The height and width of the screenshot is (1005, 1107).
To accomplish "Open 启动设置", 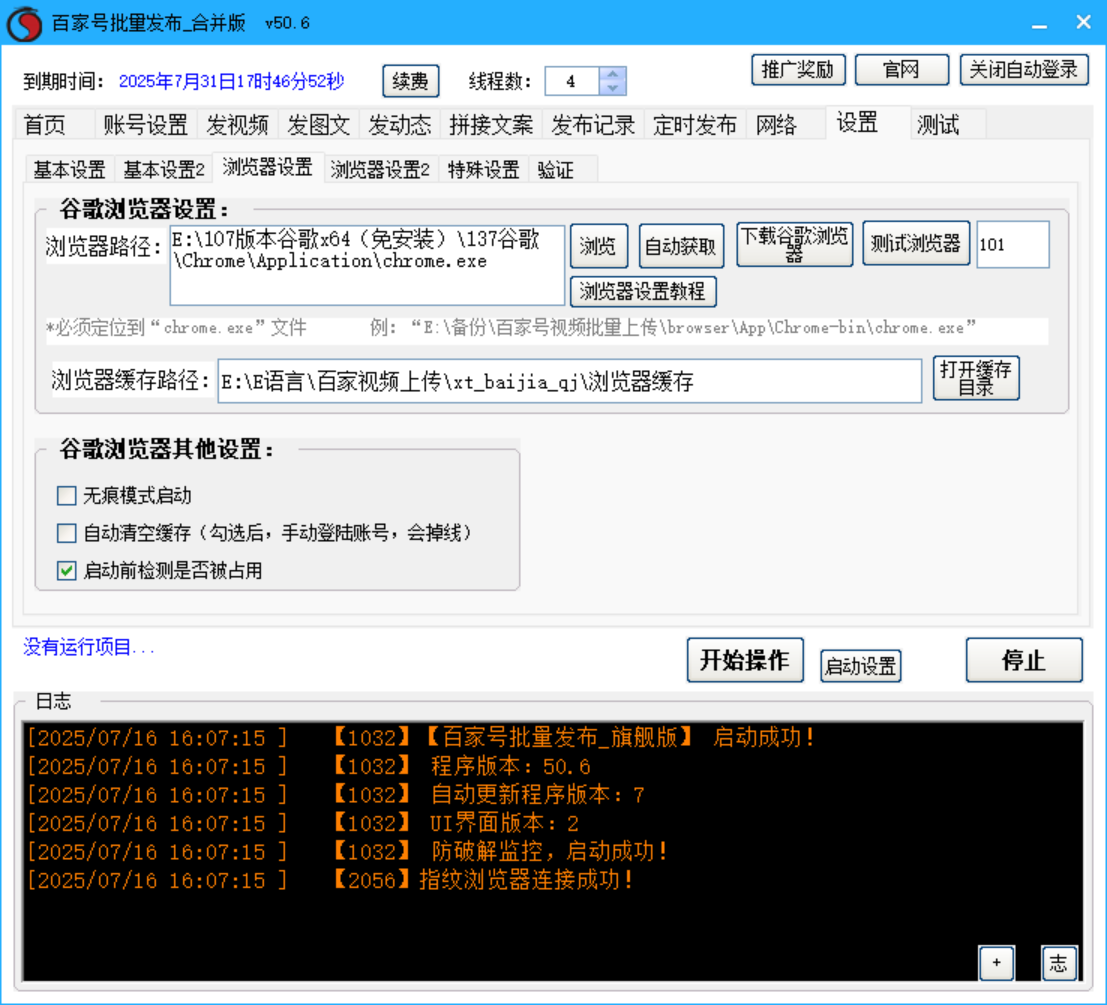I will [x=861, y=666].
